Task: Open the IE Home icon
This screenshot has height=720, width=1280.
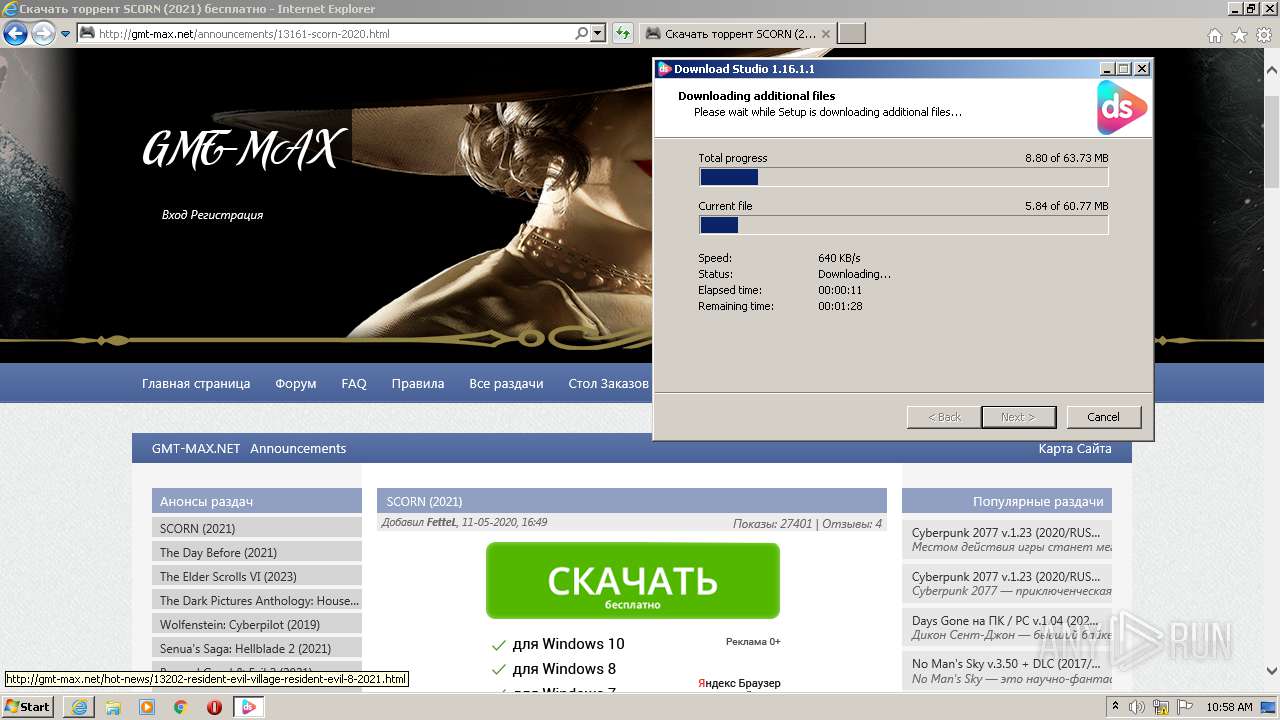Action: click(1214, 35)
